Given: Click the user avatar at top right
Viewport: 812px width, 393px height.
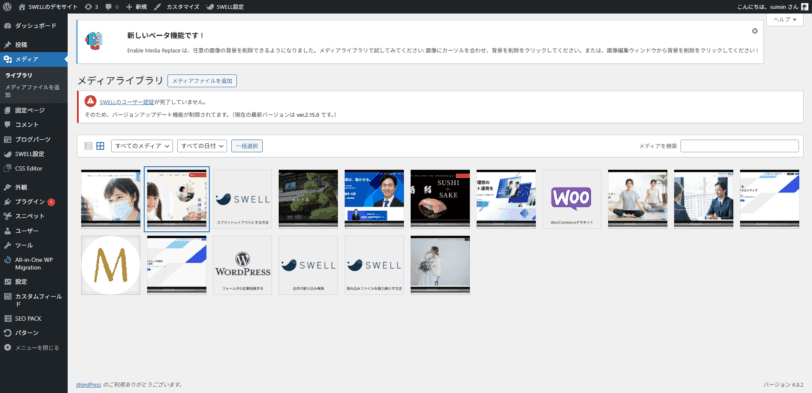Looking at the screenshot, I should pyautogui.click(x=804, y=7).
